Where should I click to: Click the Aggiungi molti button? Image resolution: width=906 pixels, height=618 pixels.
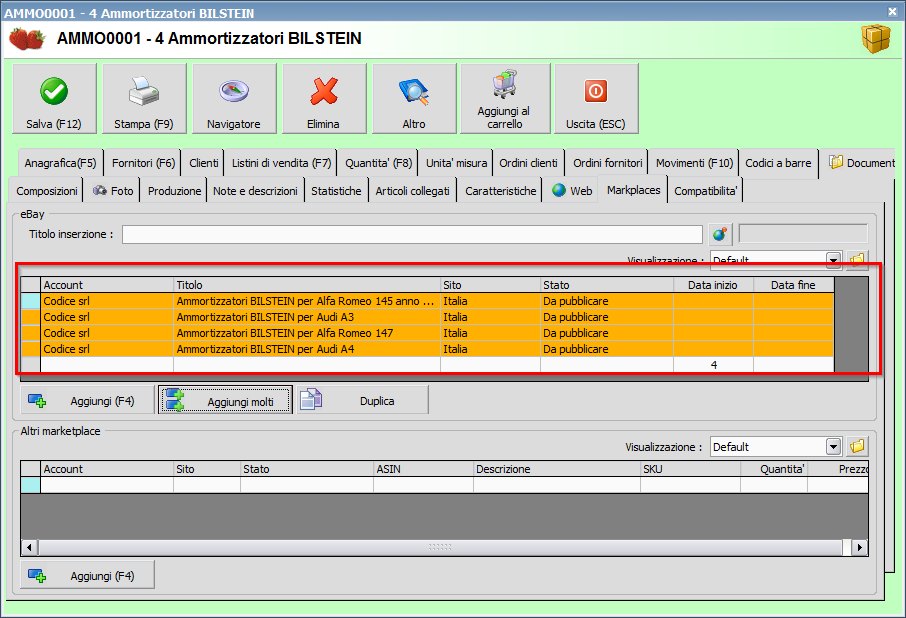pyautogui.click(x=225, y=400)
